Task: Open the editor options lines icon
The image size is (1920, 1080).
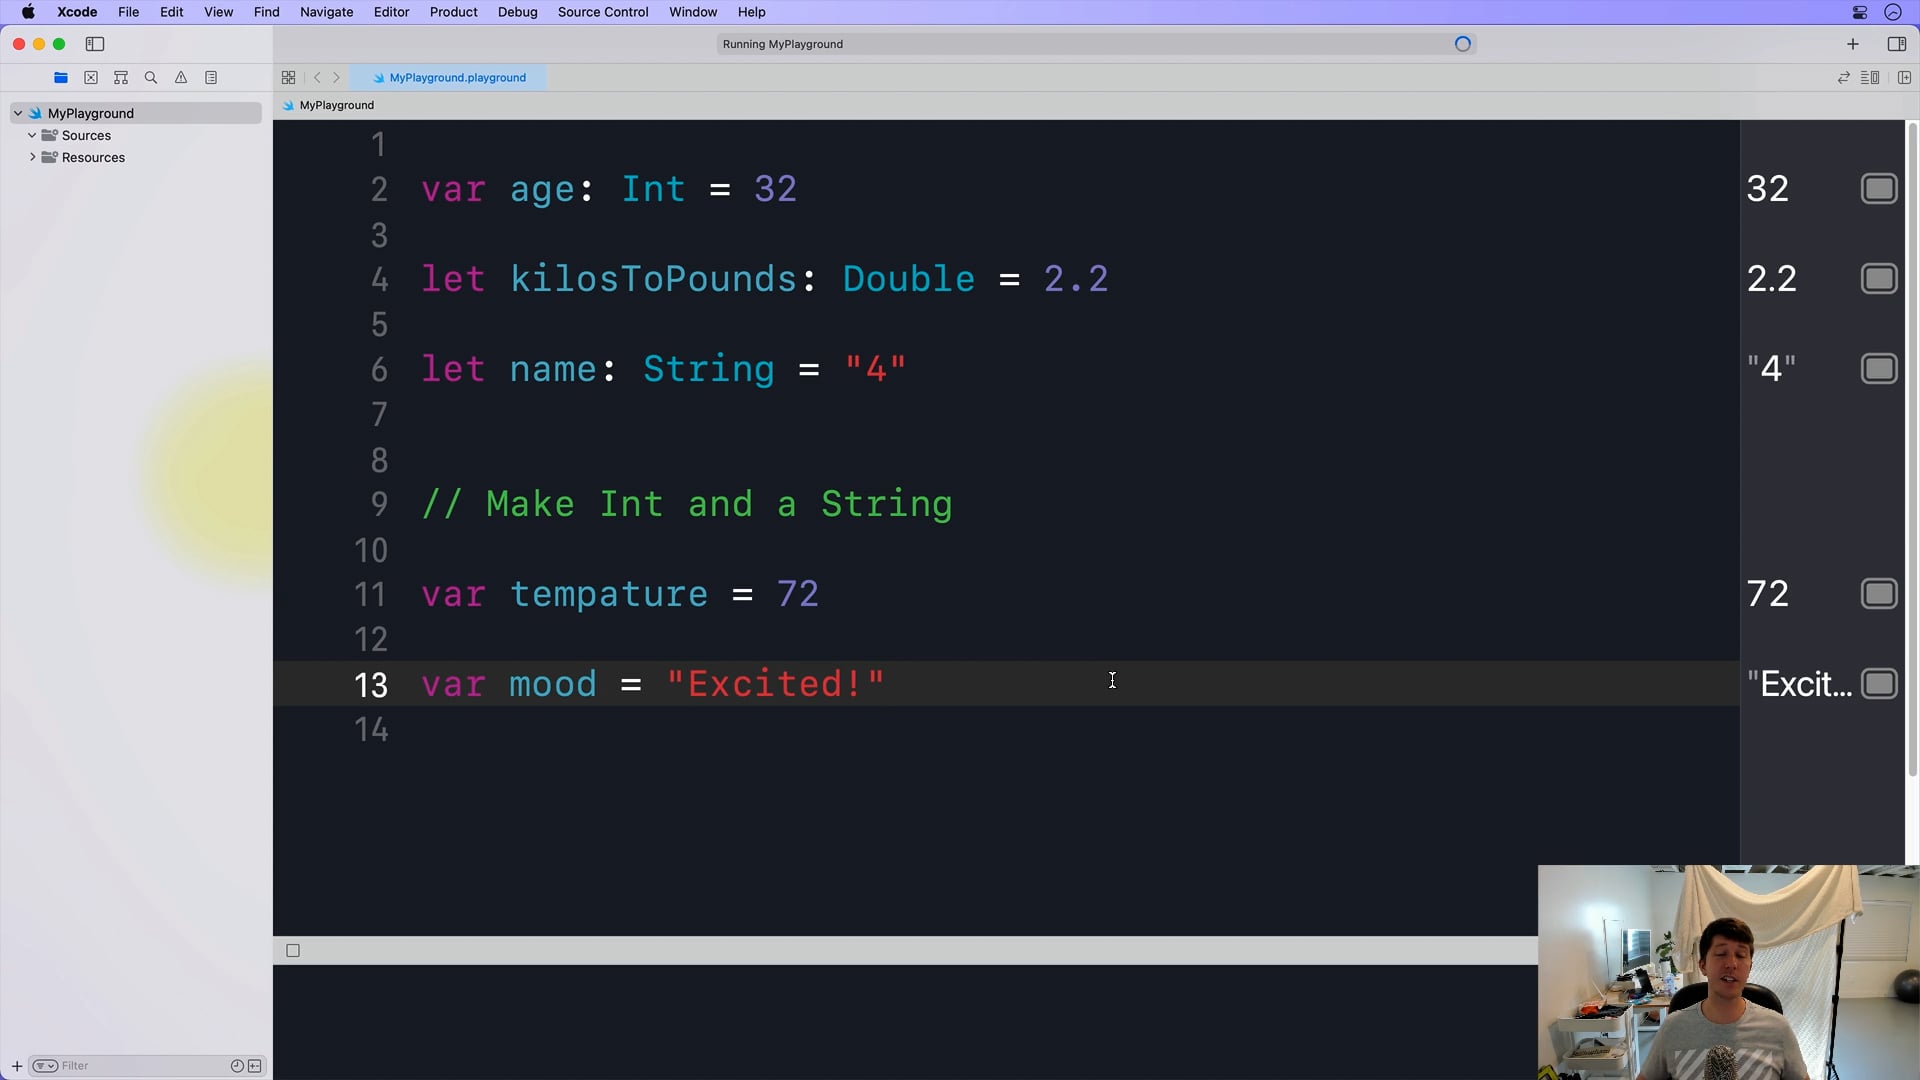Action: (x=1870, y=78)
